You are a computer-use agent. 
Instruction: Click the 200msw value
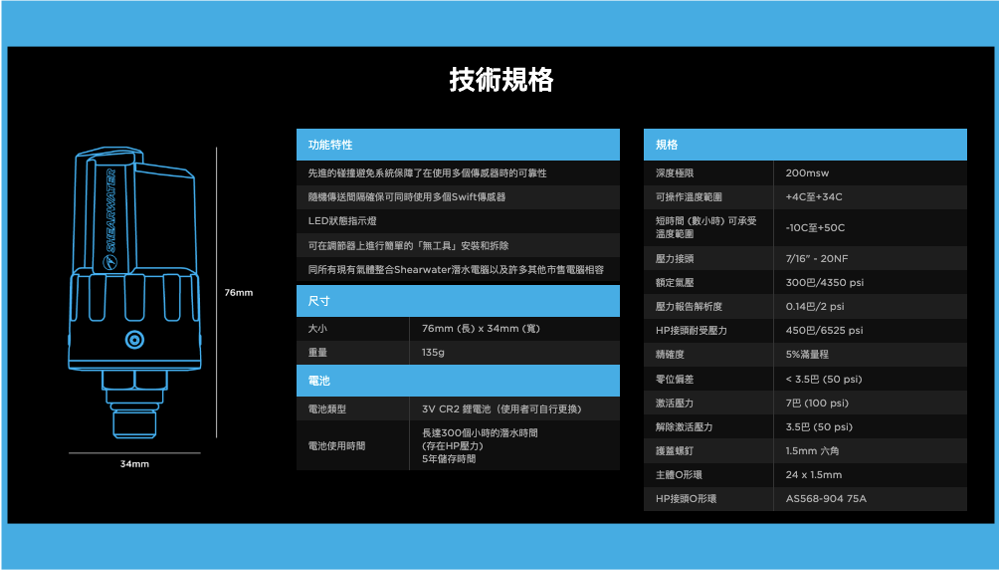point(807,173)
